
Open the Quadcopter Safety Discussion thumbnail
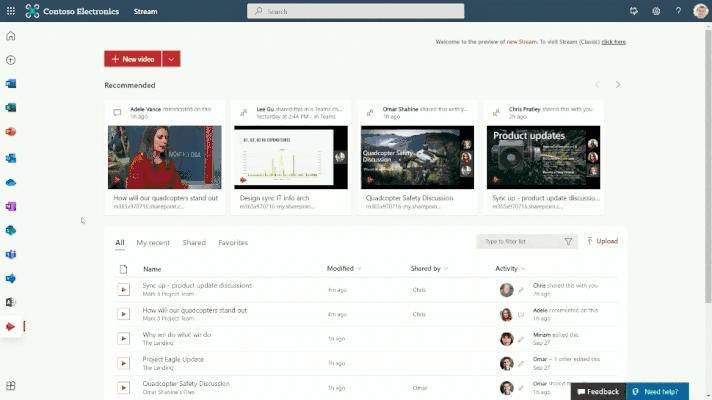pyautogui.click(x=417, y=157)
